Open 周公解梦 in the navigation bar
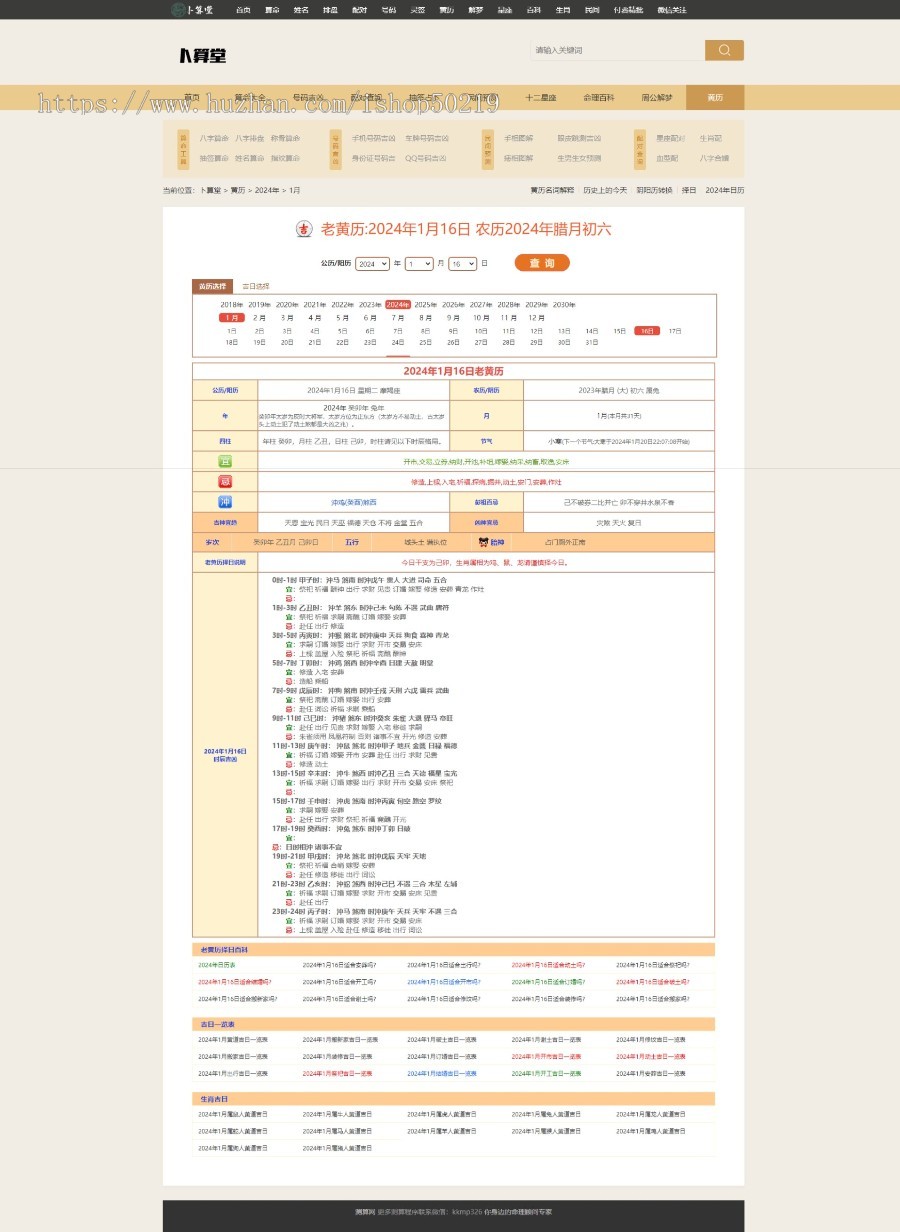This screenshot has height=1232, width=900. click(657, 98)
